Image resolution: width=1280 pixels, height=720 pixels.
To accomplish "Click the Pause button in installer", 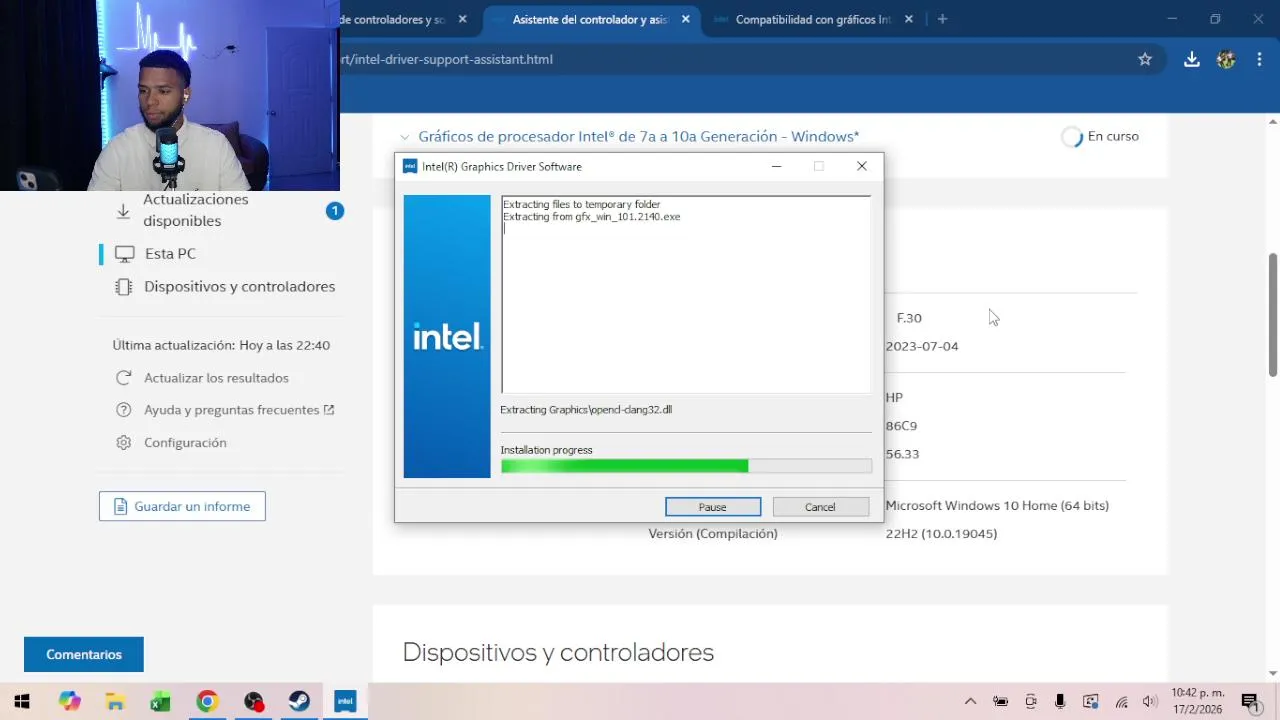I will pos(713,507).
